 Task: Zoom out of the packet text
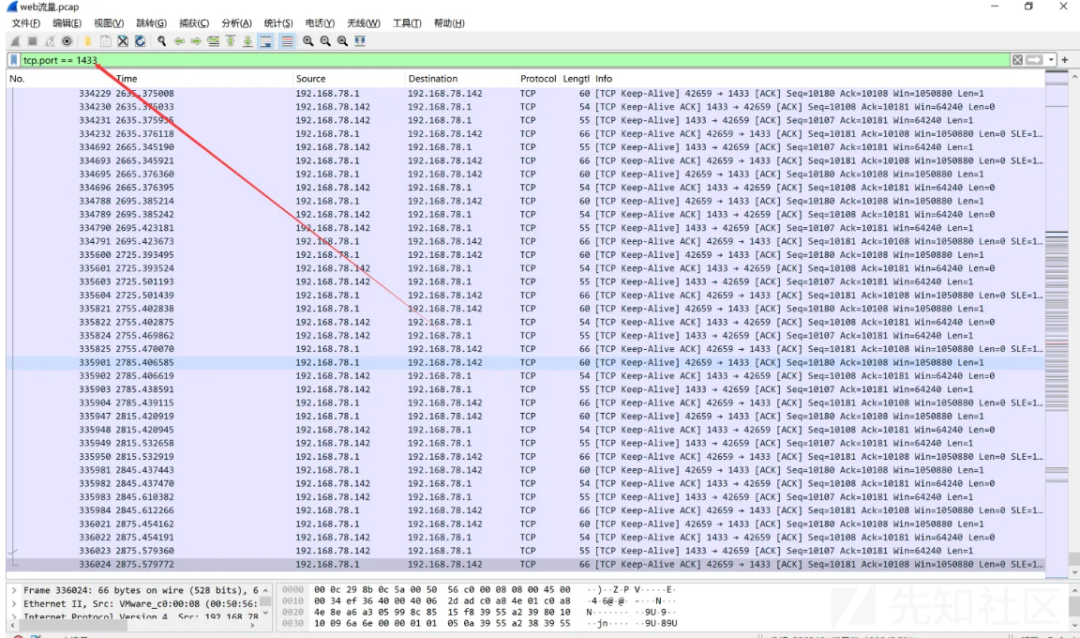[x=325, y=41]
